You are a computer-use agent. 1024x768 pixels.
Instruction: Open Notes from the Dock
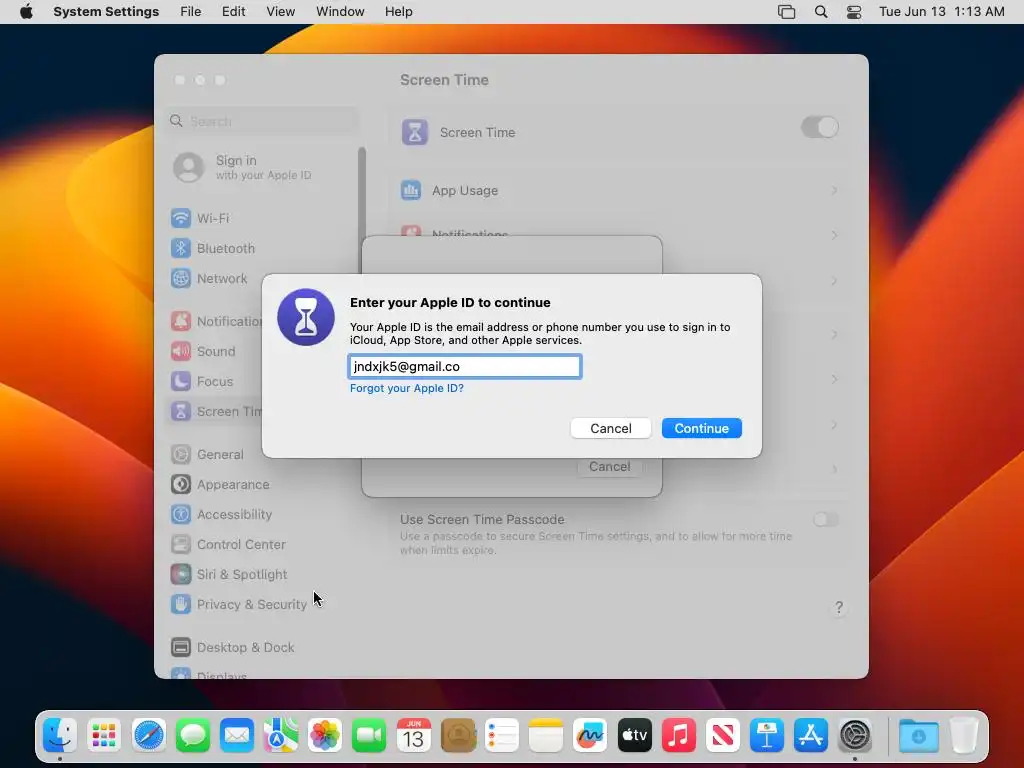pos(546,735)
